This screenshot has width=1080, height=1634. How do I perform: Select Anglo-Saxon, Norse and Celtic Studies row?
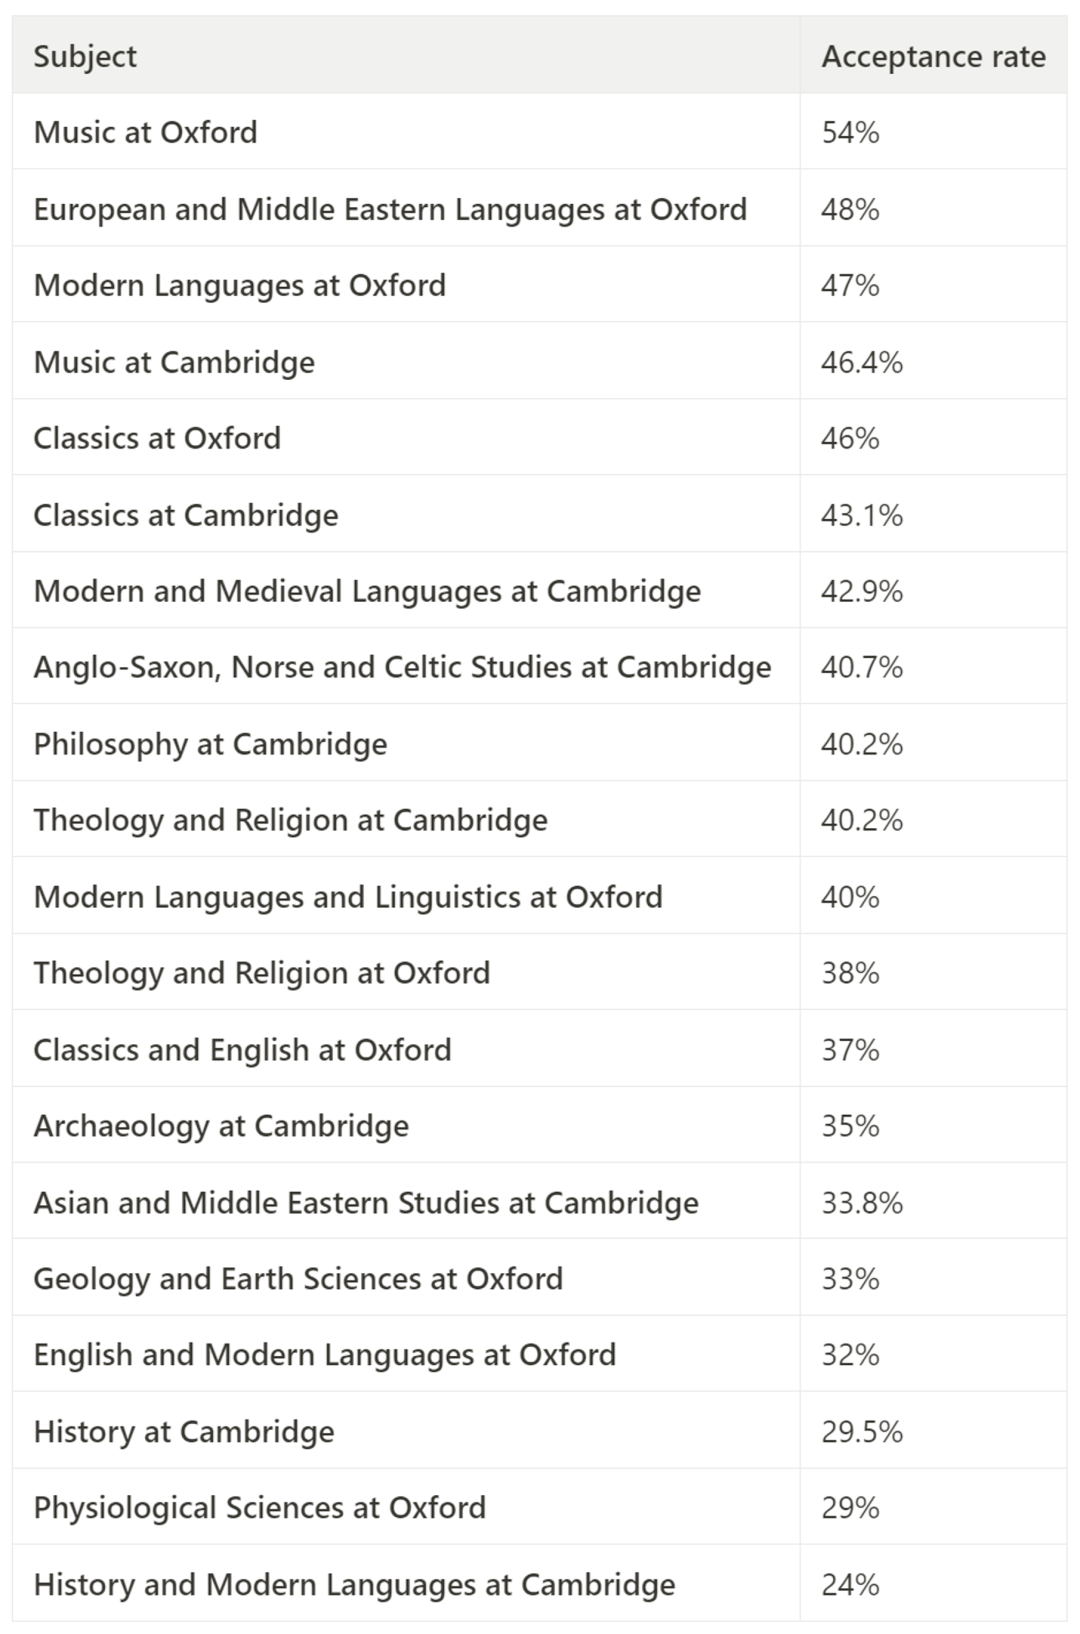click(539, 667)
